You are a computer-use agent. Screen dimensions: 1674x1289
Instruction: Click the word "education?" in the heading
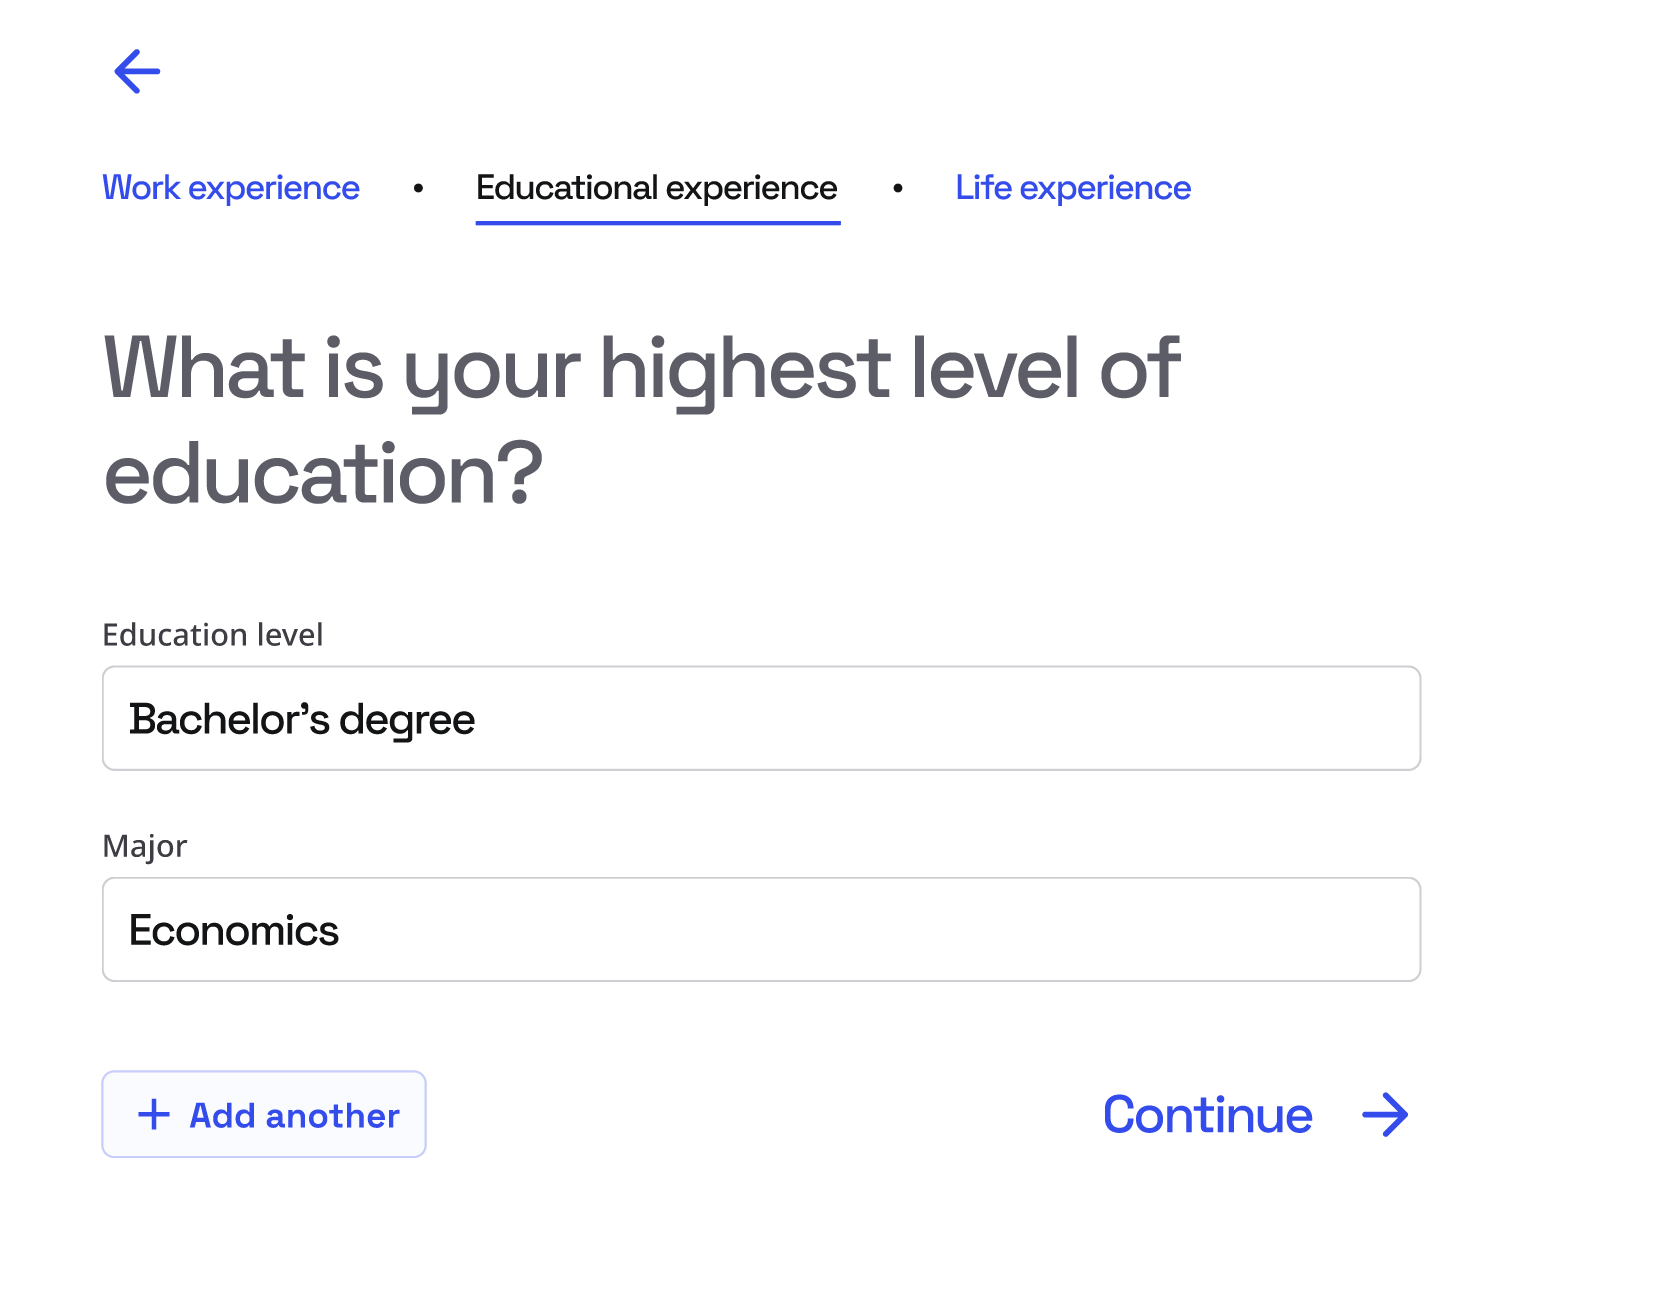[323, 474]
